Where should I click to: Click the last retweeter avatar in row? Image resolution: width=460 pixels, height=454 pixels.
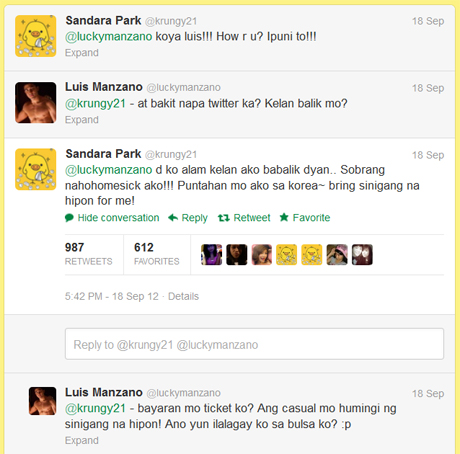tap(362, 255)
